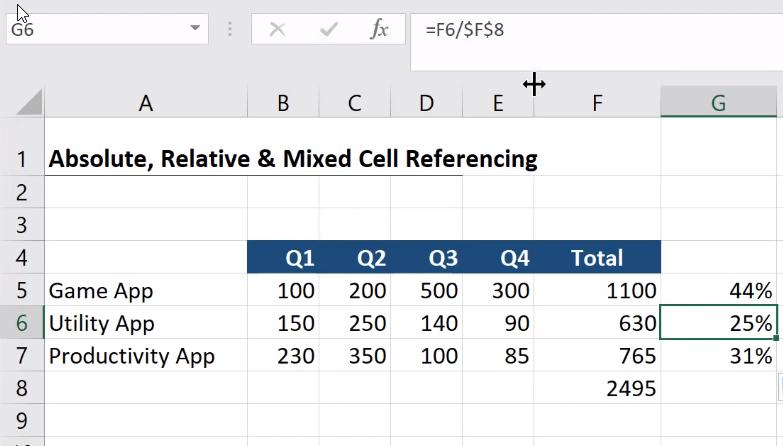Click Game App total 1100
Viewport: 783px width, 446px height.
tap(597, 290)
